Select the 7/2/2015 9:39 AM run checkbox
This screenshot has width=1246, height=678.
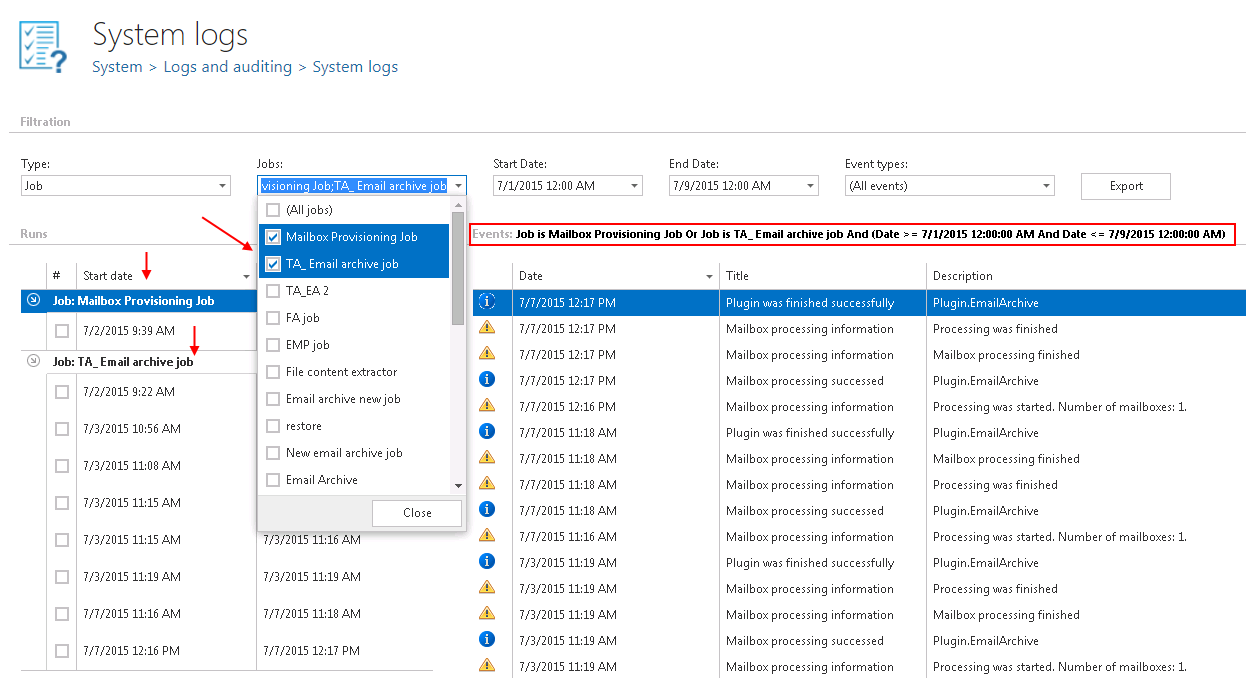[62, 330]
